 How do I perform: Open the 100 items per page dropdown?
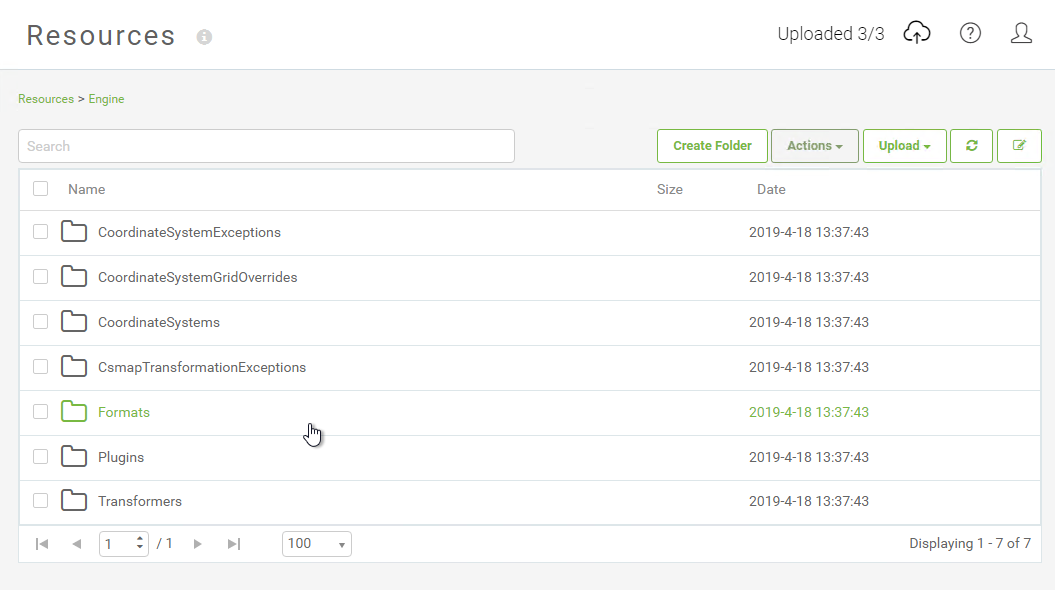click(x=317, y=544)
